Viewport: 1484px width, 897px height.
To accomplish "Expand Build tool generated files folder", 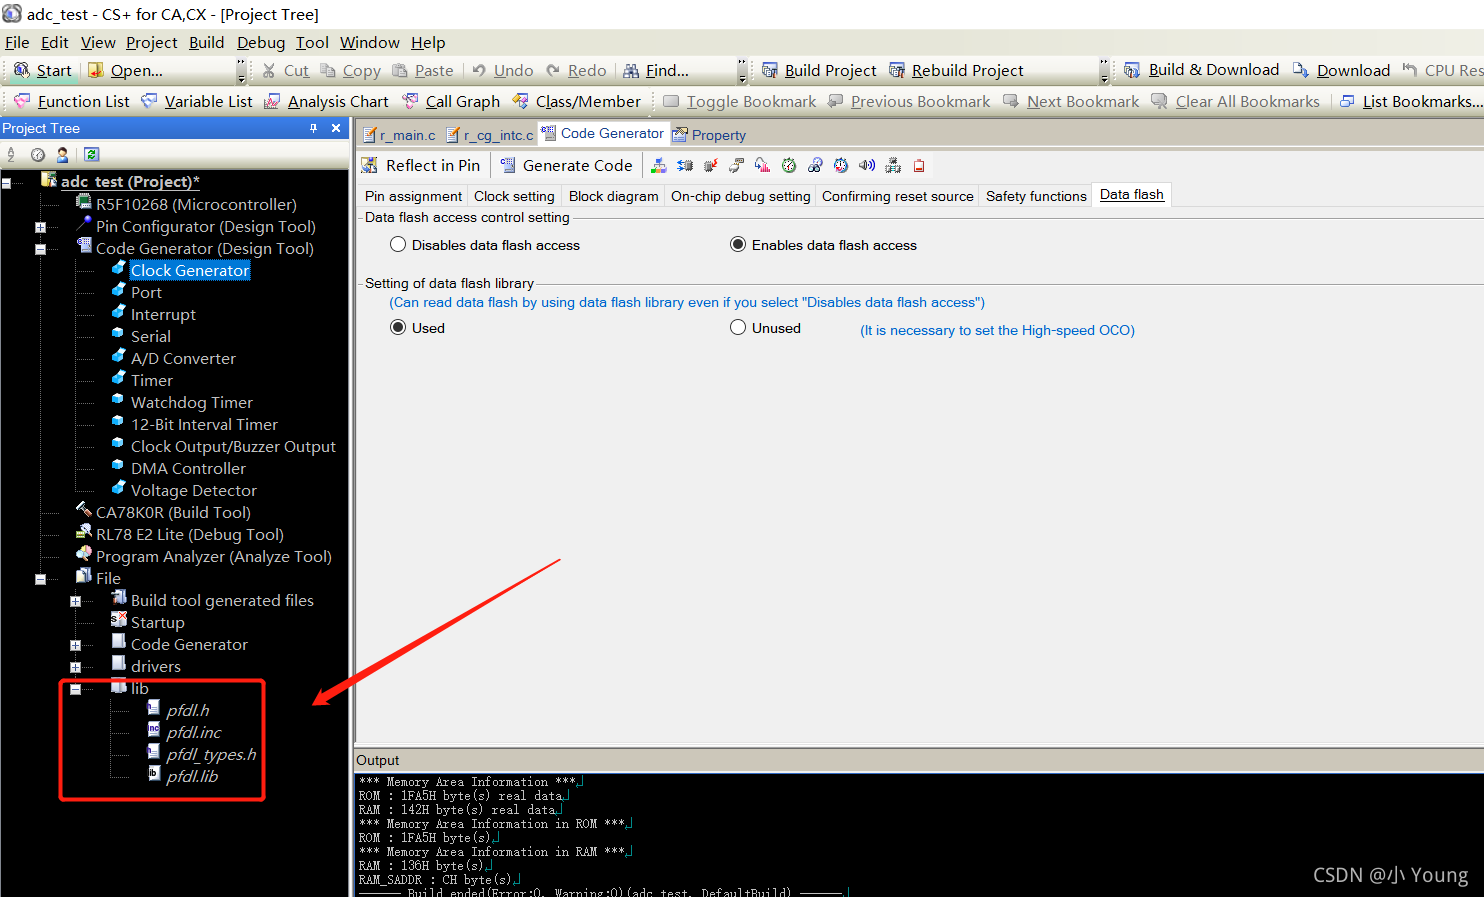I will [x=75, y=601].
